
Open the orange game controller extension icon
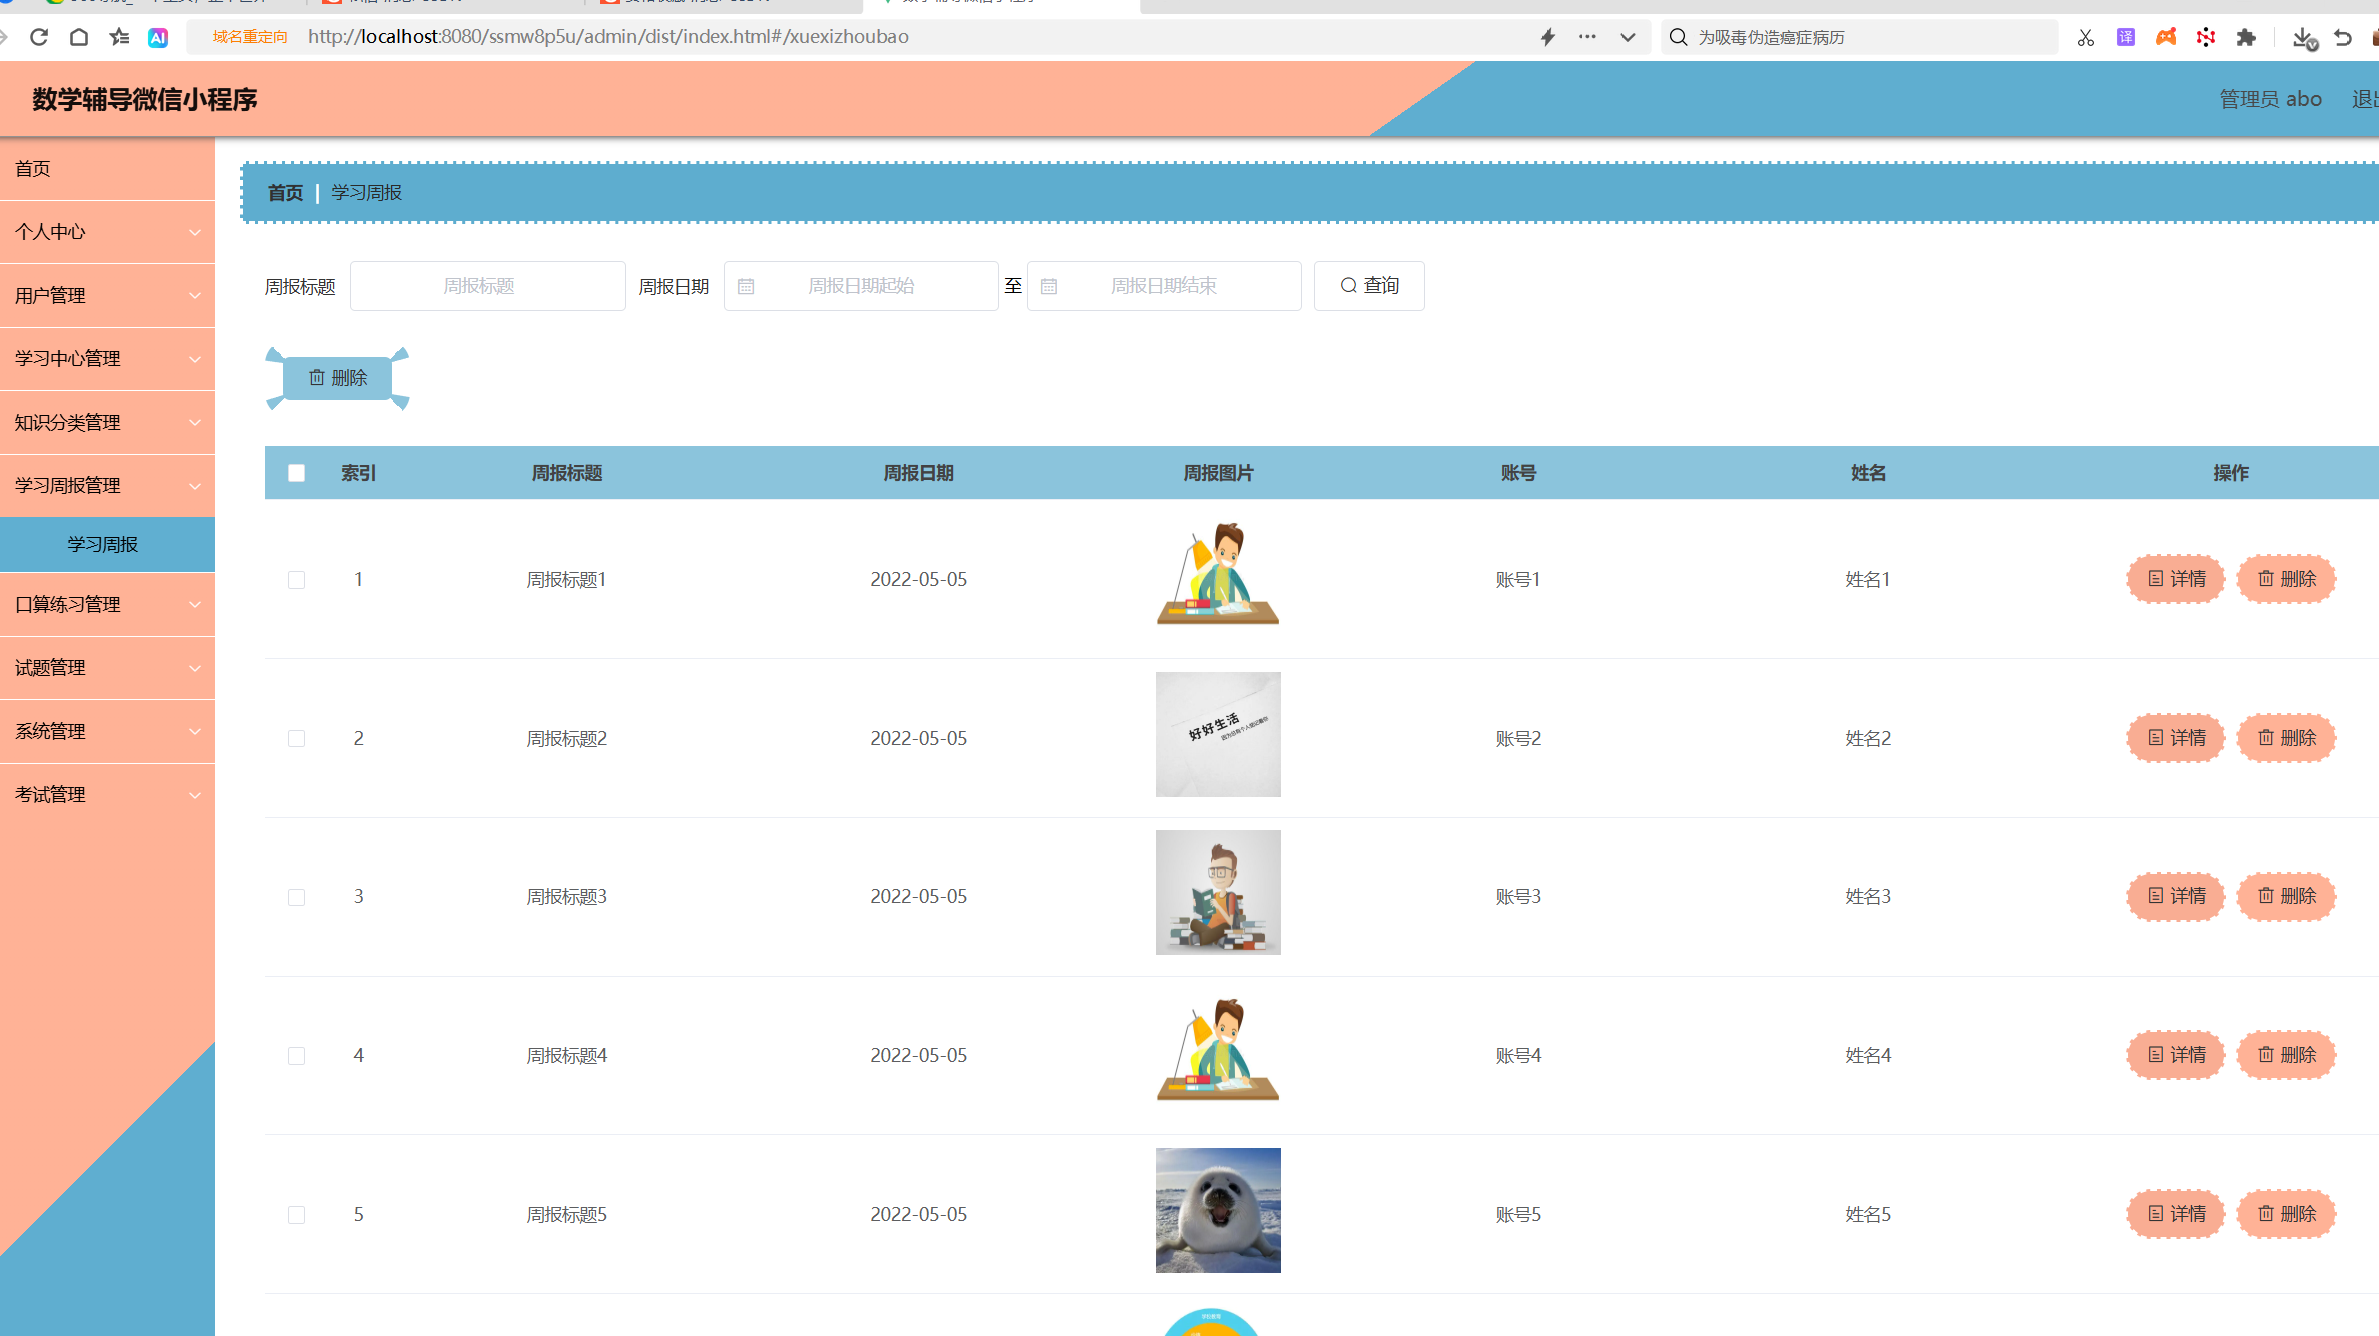(x=2166, y=37)
